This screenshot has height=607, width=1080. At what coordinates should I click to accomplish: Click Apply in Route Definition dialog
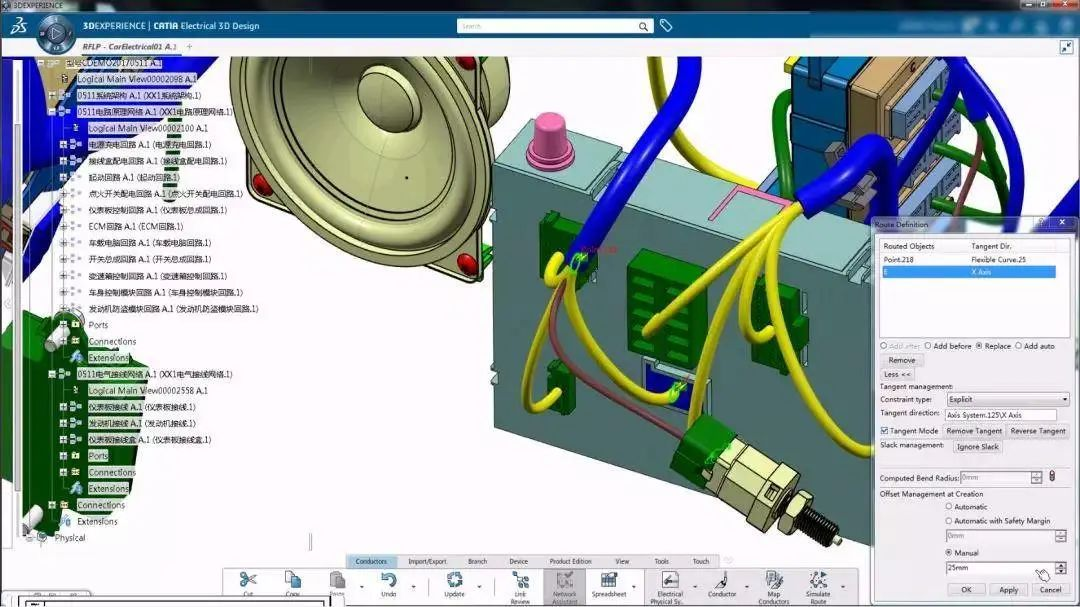[1008, 590]
